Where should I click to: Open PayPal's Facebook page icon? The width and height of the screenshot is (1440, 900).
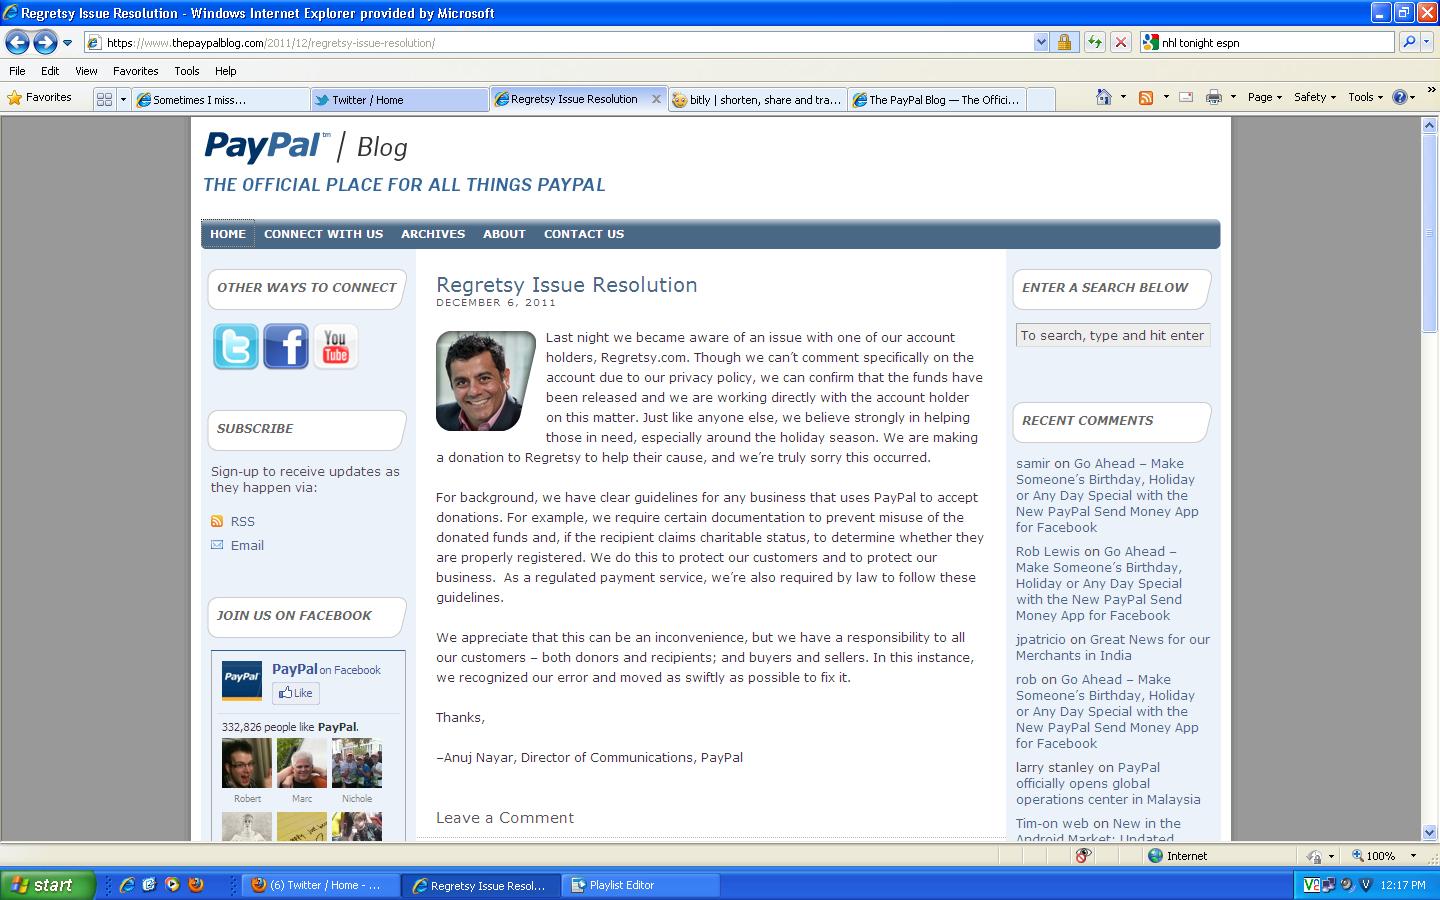(286, 346)
